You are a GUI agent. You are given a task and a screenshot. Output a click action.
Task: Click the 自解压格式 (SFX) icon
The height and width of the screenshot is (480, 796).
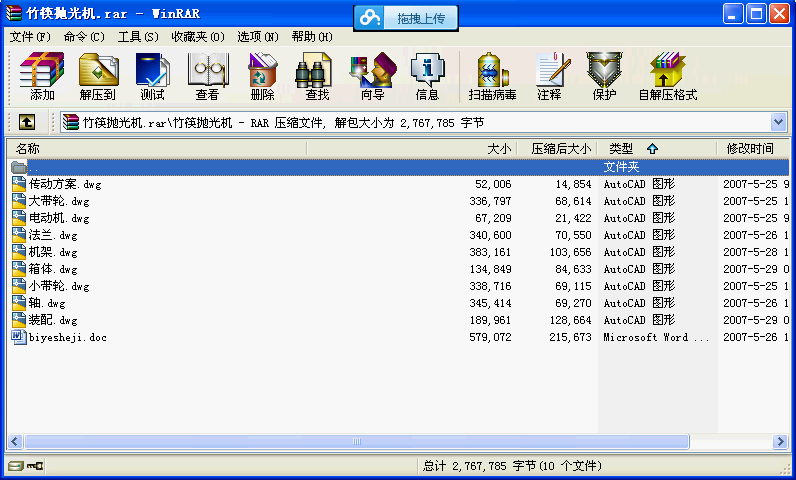[x=668, y=70]
